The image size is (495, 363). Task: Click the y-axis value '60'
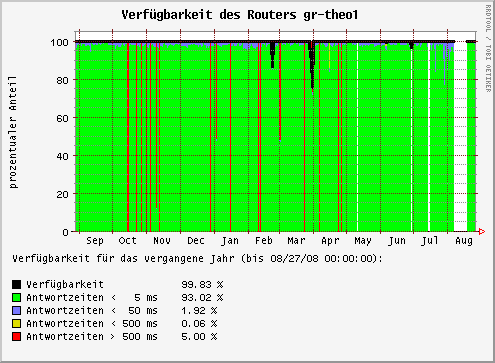[62, 118]
